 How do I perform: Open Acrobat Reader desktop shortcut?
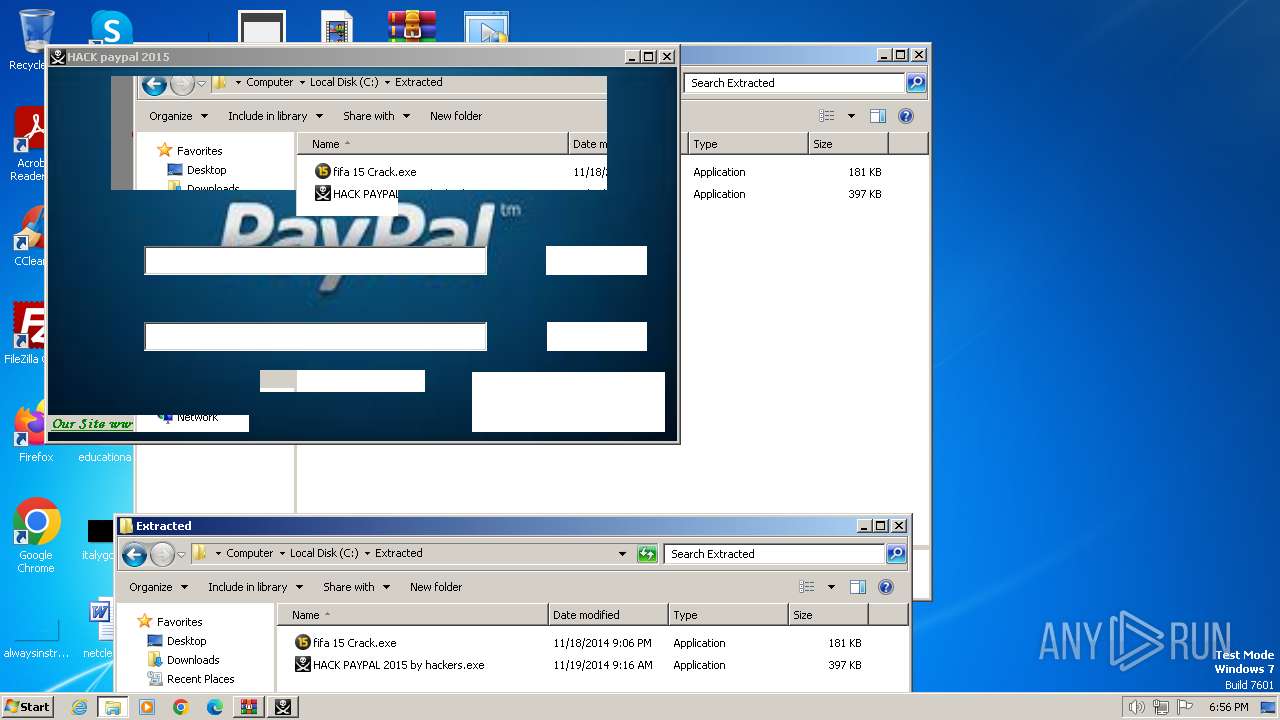(30, 145)
